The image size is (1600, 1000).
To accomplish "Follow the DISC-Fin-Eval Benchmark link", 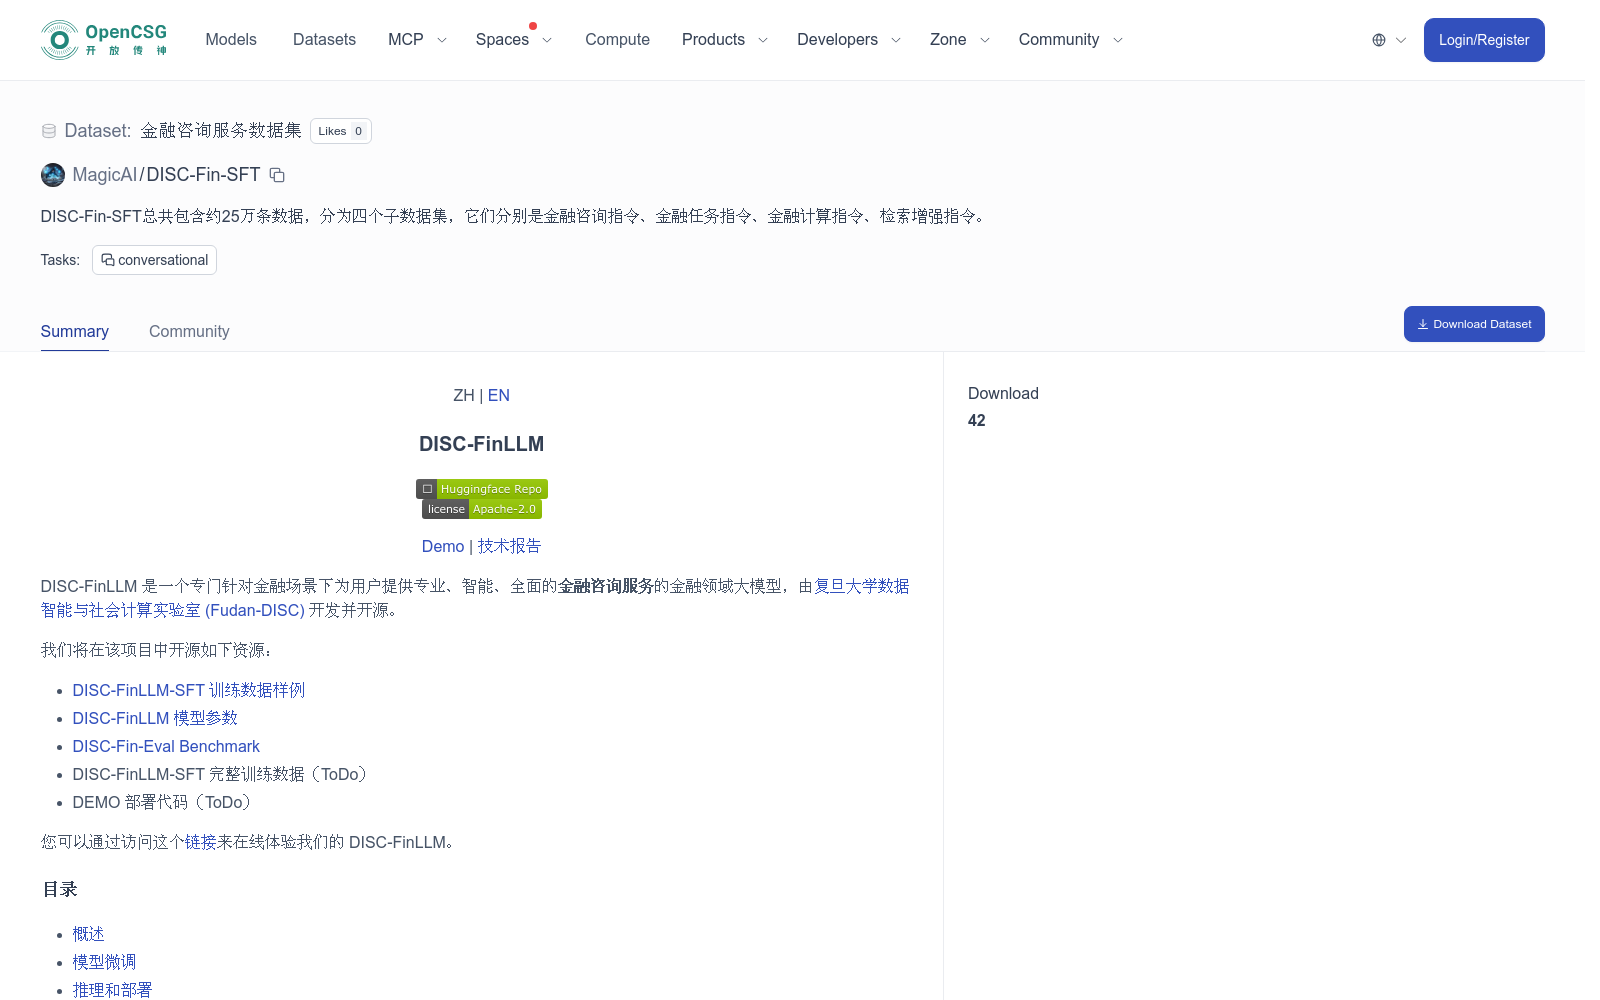I will click(166, 746).
